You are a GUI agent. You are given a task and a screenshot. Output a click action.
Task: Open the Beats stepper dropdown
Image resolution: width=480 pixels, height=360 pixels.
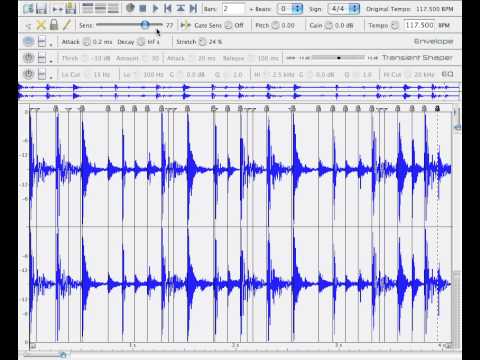pos(297,9)
